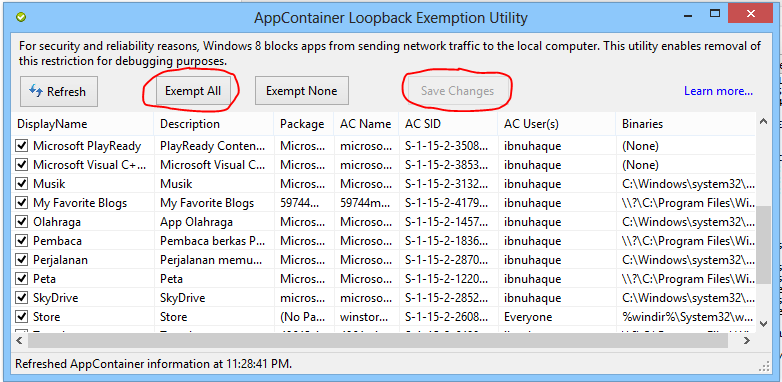
Task: Click the app icon in the title bar
Action: tap(21, 18)
